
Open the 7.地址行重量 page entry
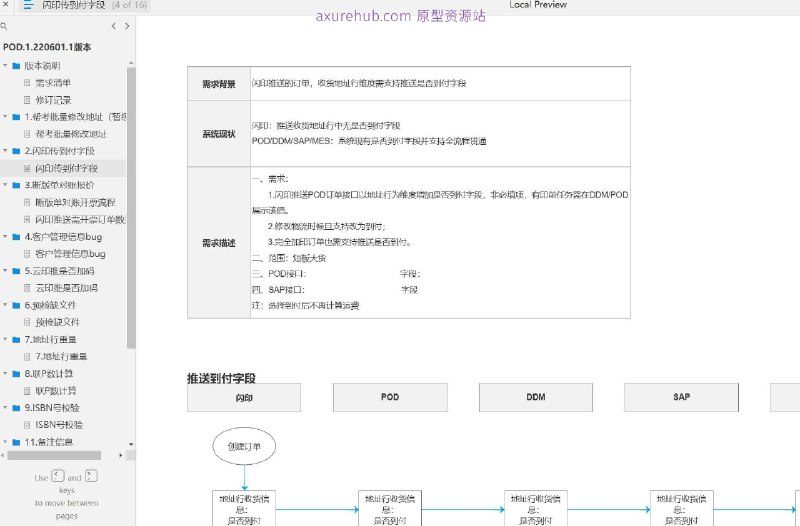tap(61, 356)
